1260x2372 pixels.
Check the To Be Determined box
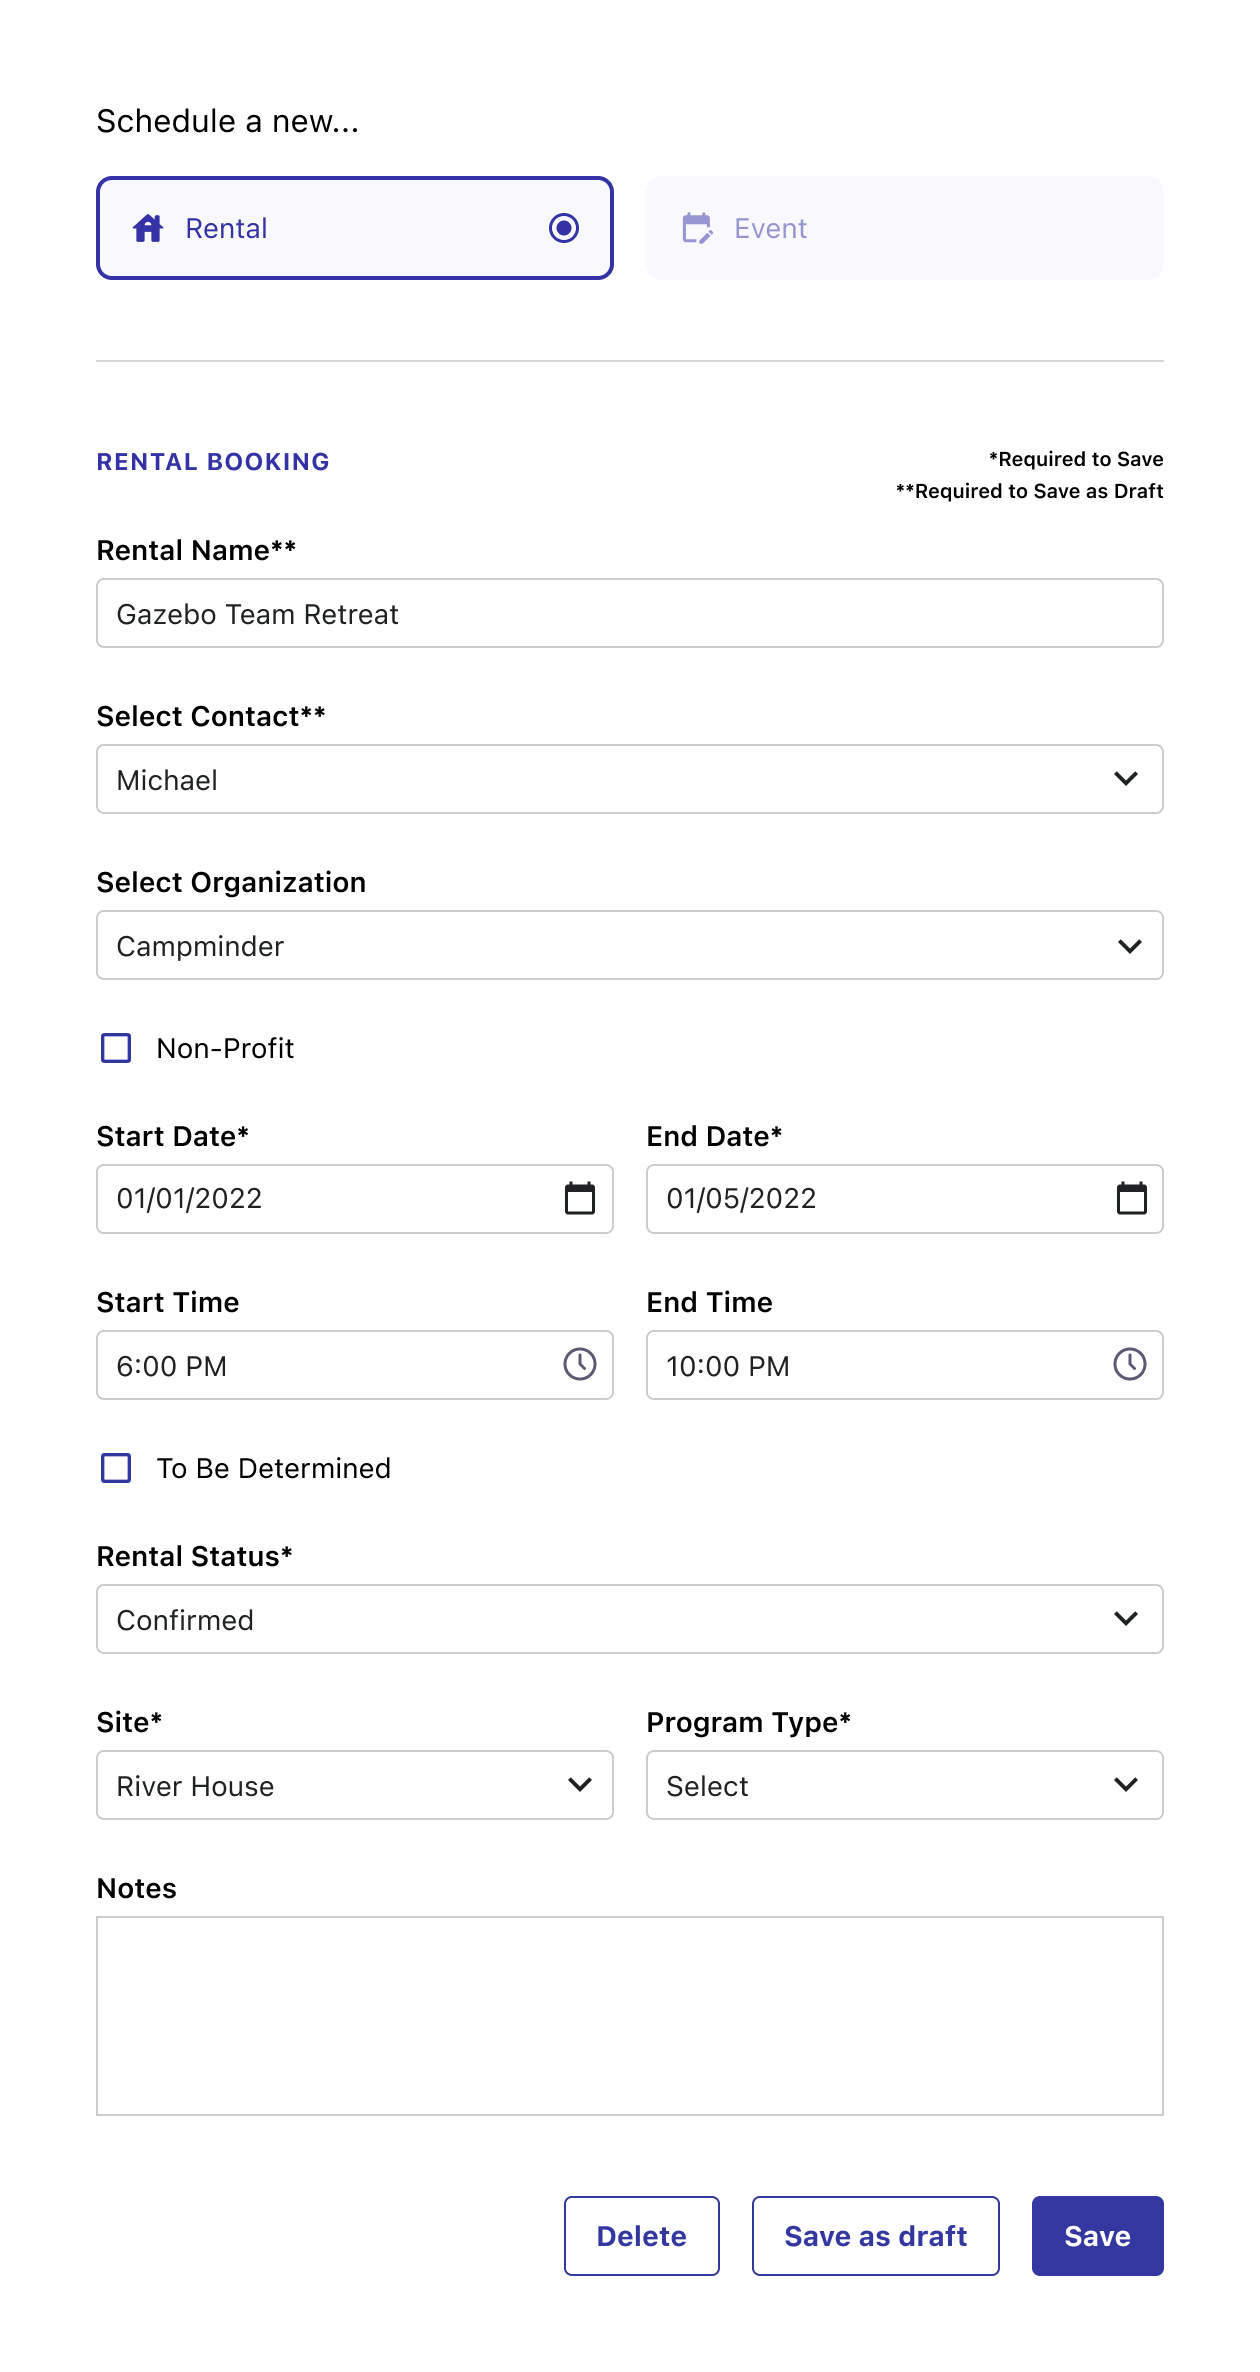pyautogui.click(x=117, y=1468)
